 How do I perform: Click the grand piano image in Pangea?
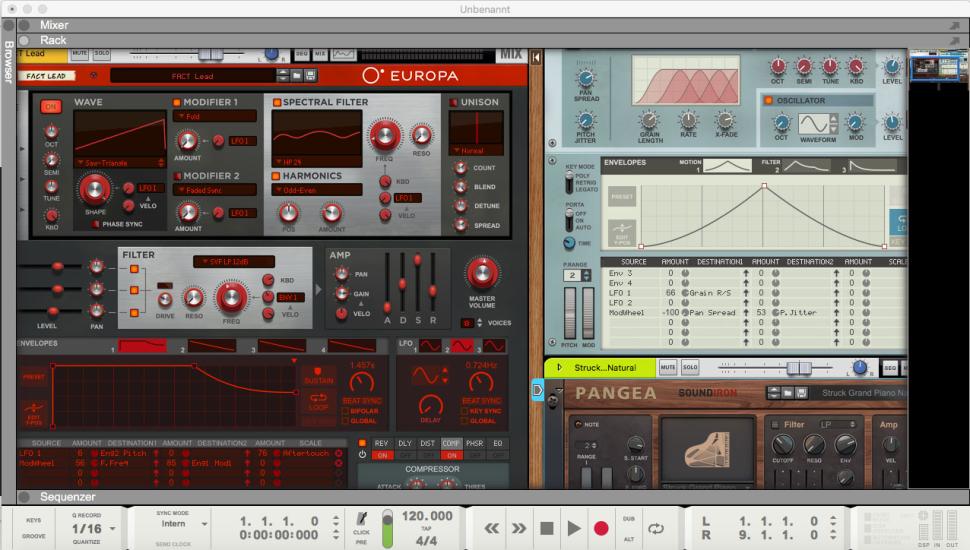coord(709,450)
